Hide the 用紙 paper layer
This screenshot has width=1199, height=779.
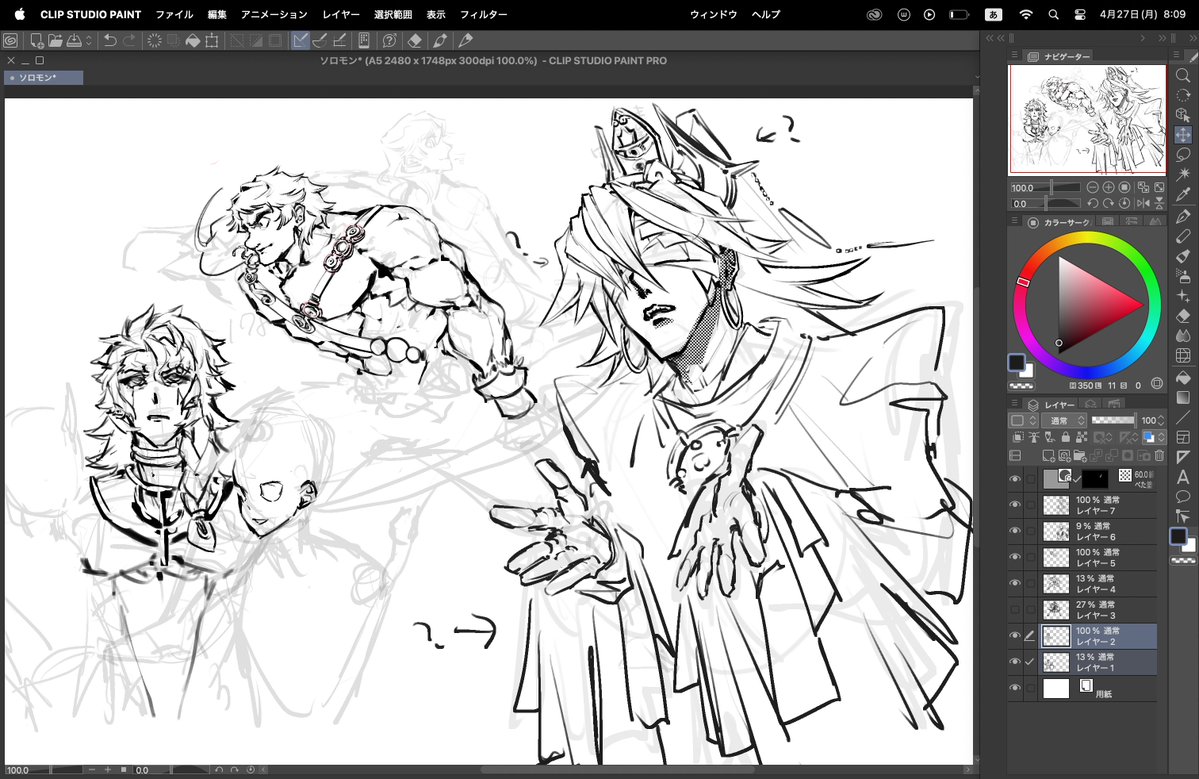1015,688
